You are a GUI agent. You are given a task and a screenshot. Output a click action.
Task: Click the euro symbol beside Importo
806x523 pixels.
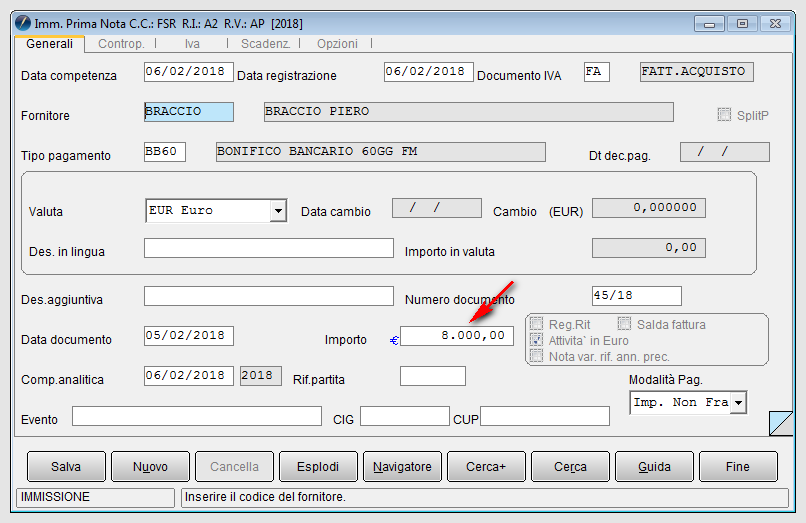pos(394,340)
